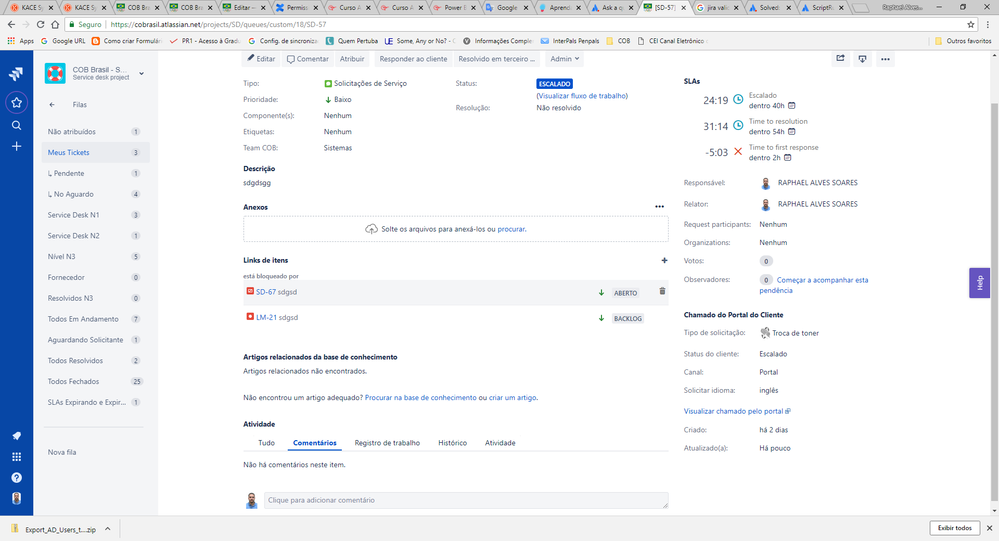Open more actions ellipsis in issue header

click(885, 59)
